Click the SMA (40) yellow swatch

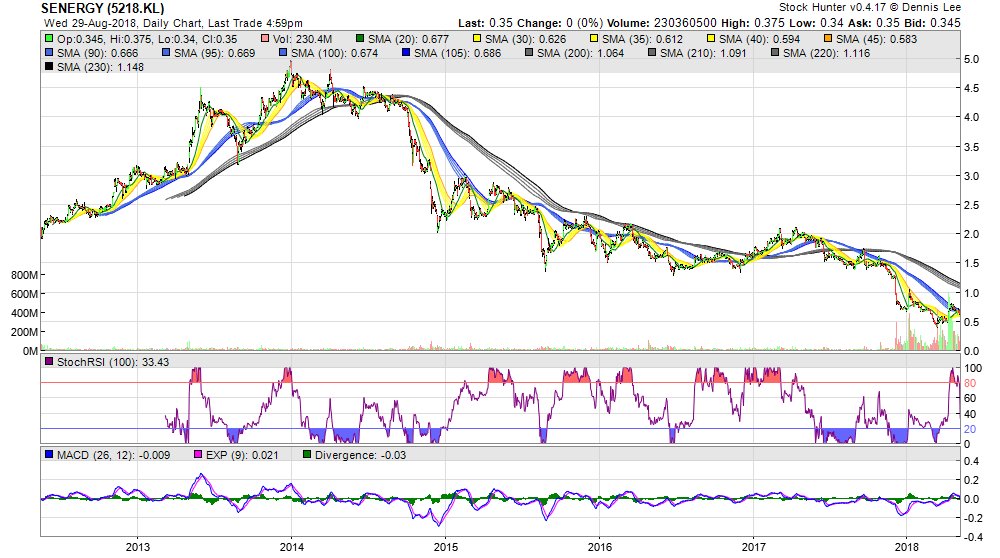[710, 39]
